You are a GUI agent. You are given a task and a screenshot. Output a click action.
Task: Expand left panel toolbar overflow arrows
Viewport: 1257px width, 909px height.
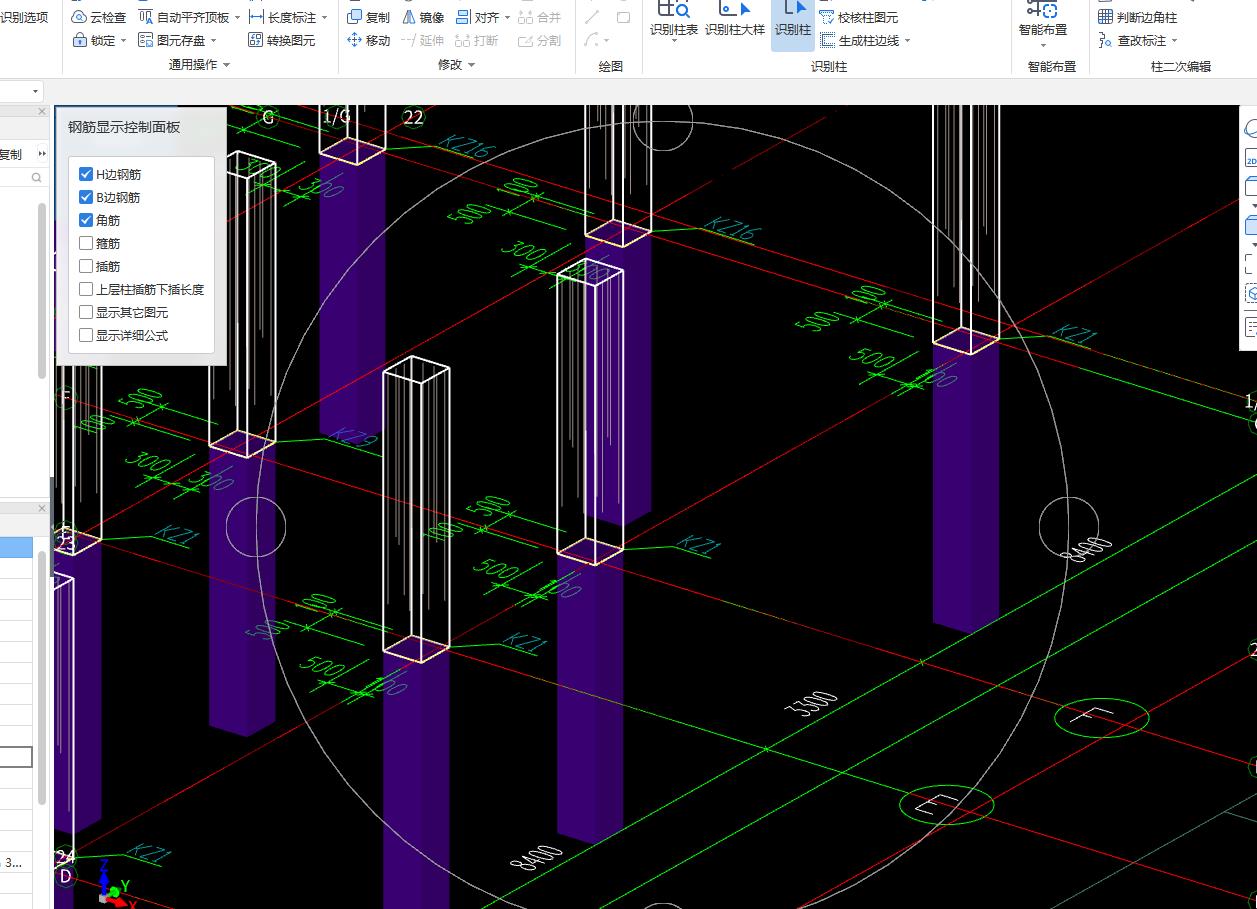point(42,154)
